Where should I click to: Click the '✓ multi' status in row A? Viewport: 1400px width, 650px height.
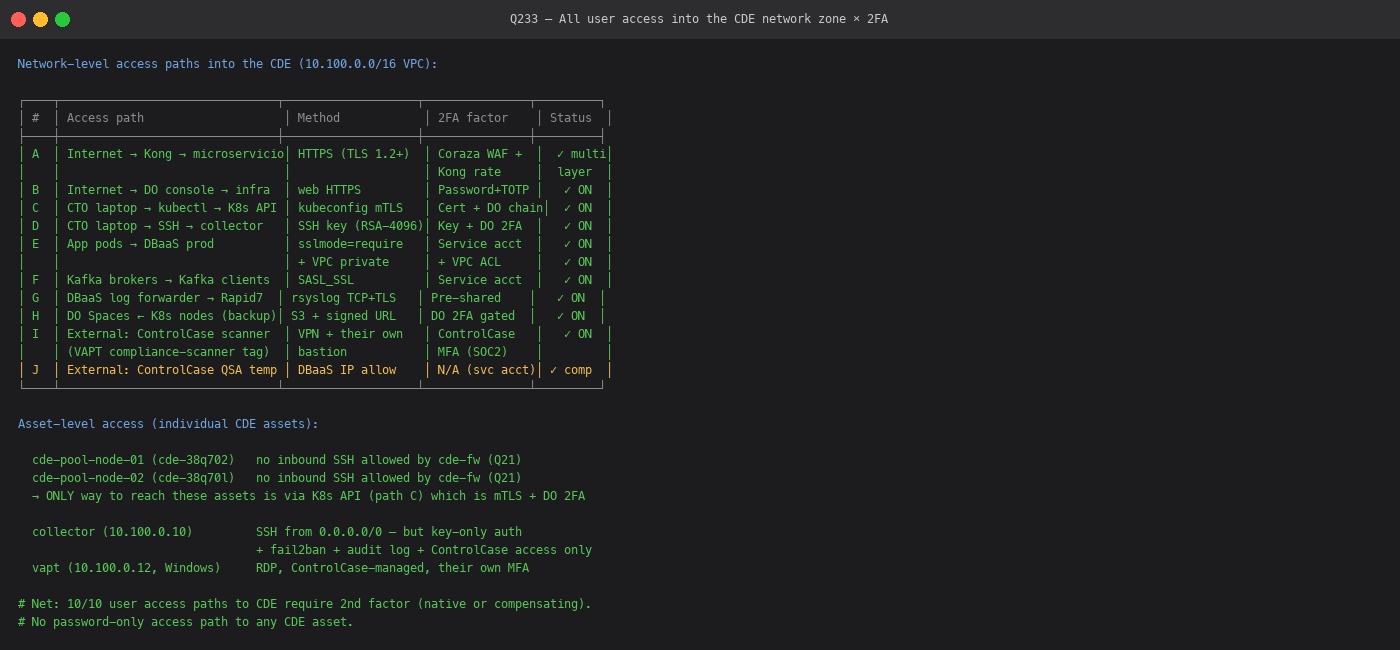pos(581,154)
